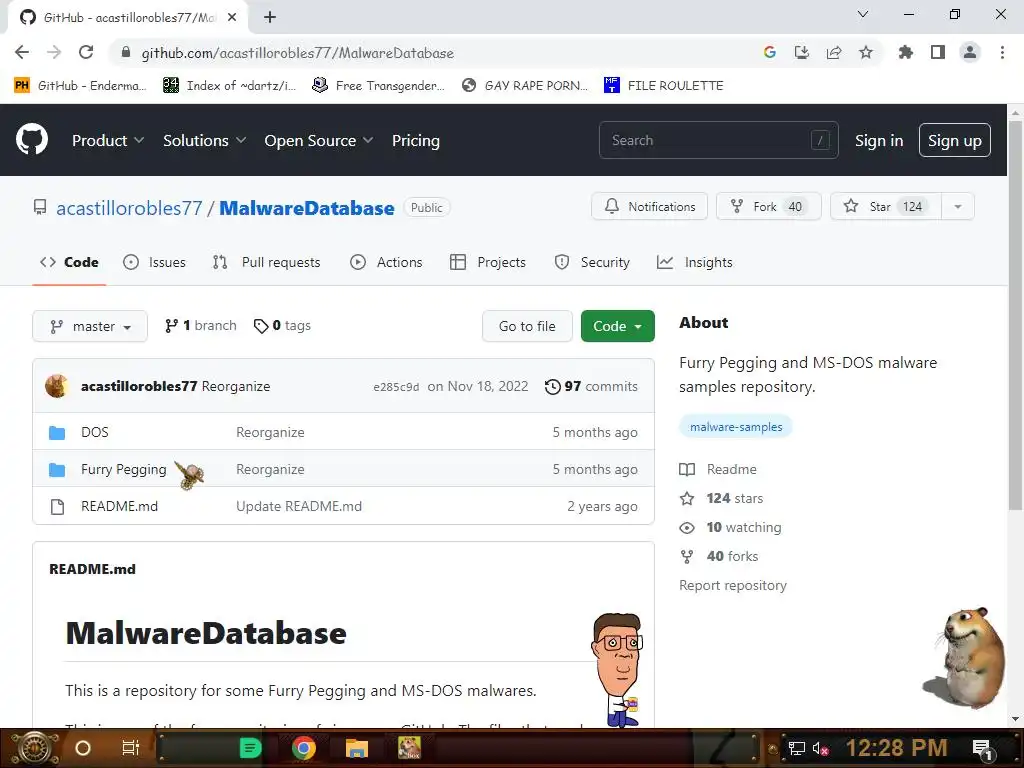Image resolution: width=1024 pixels, height=768 pixels.
Task: Click the Google icon in address bar
Action: 770,52
